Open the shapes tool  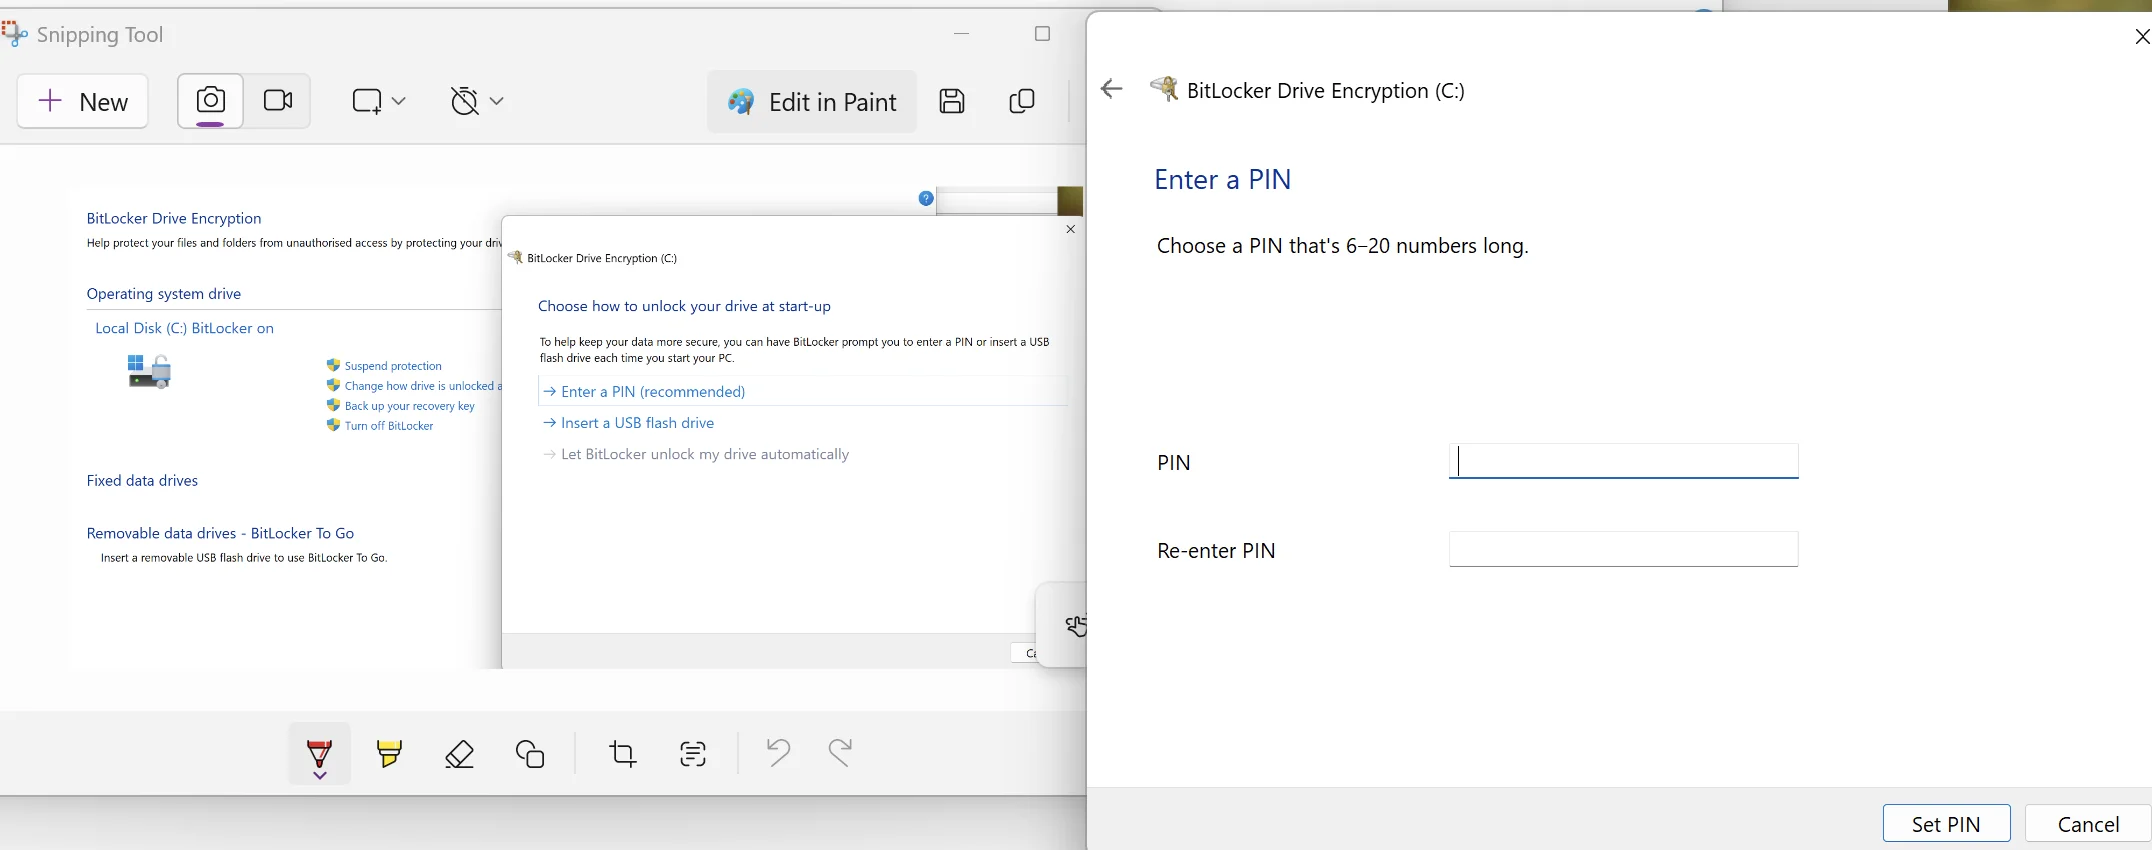pos(530,753)
